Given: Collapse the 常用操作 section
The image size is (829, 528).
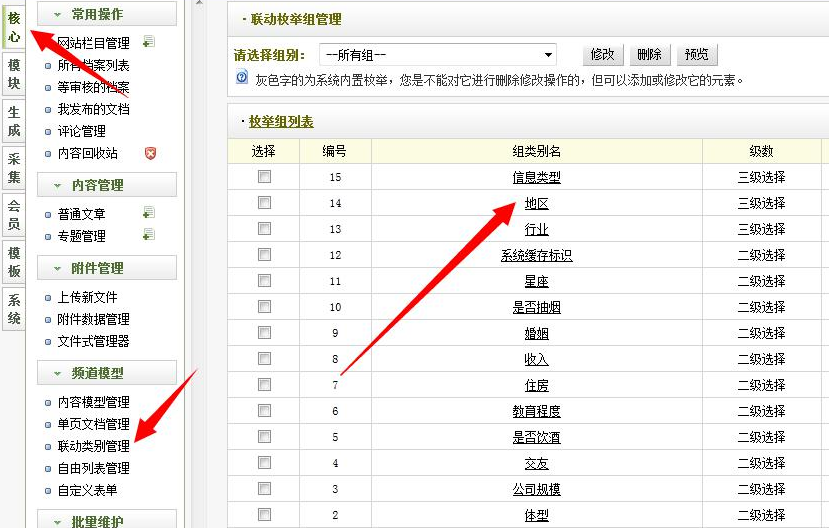Looking at the screenshot, I should [x=106, y=14].
